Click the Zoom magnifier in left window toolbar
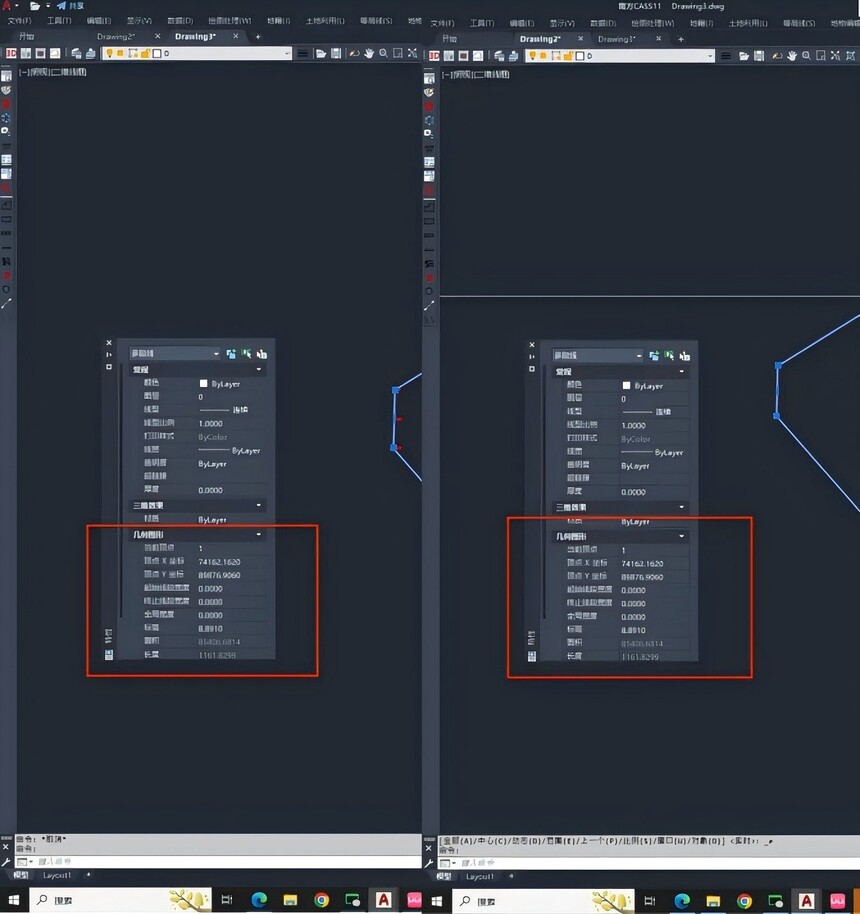This screenshot has height=914, width=860. [x=383, y=54]
